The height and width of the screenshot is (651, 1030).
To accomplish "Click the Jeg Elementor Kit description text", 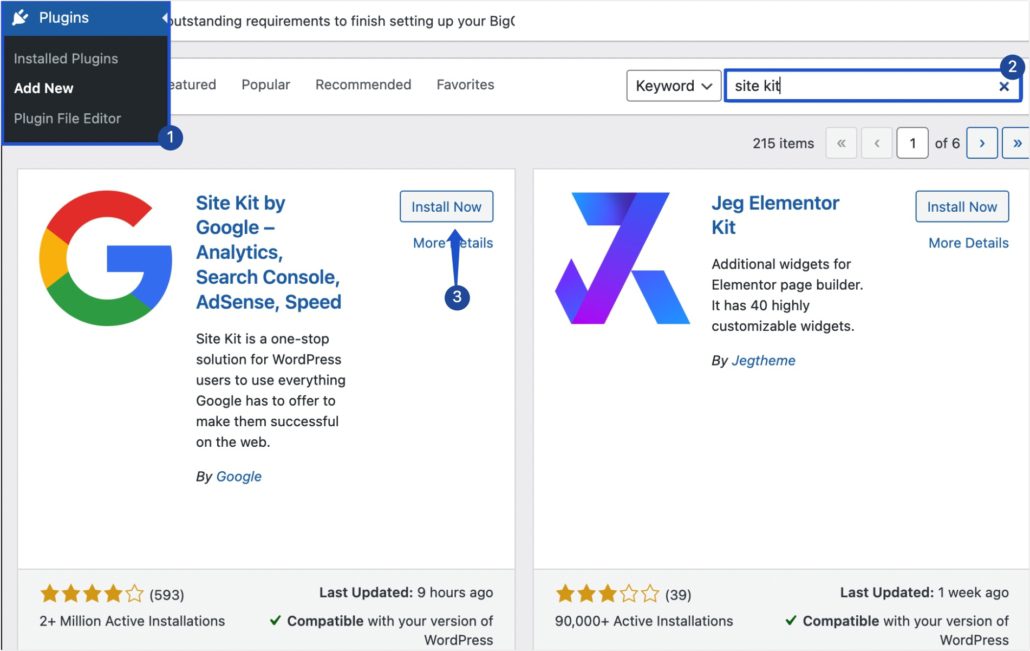I will point(787,295).
